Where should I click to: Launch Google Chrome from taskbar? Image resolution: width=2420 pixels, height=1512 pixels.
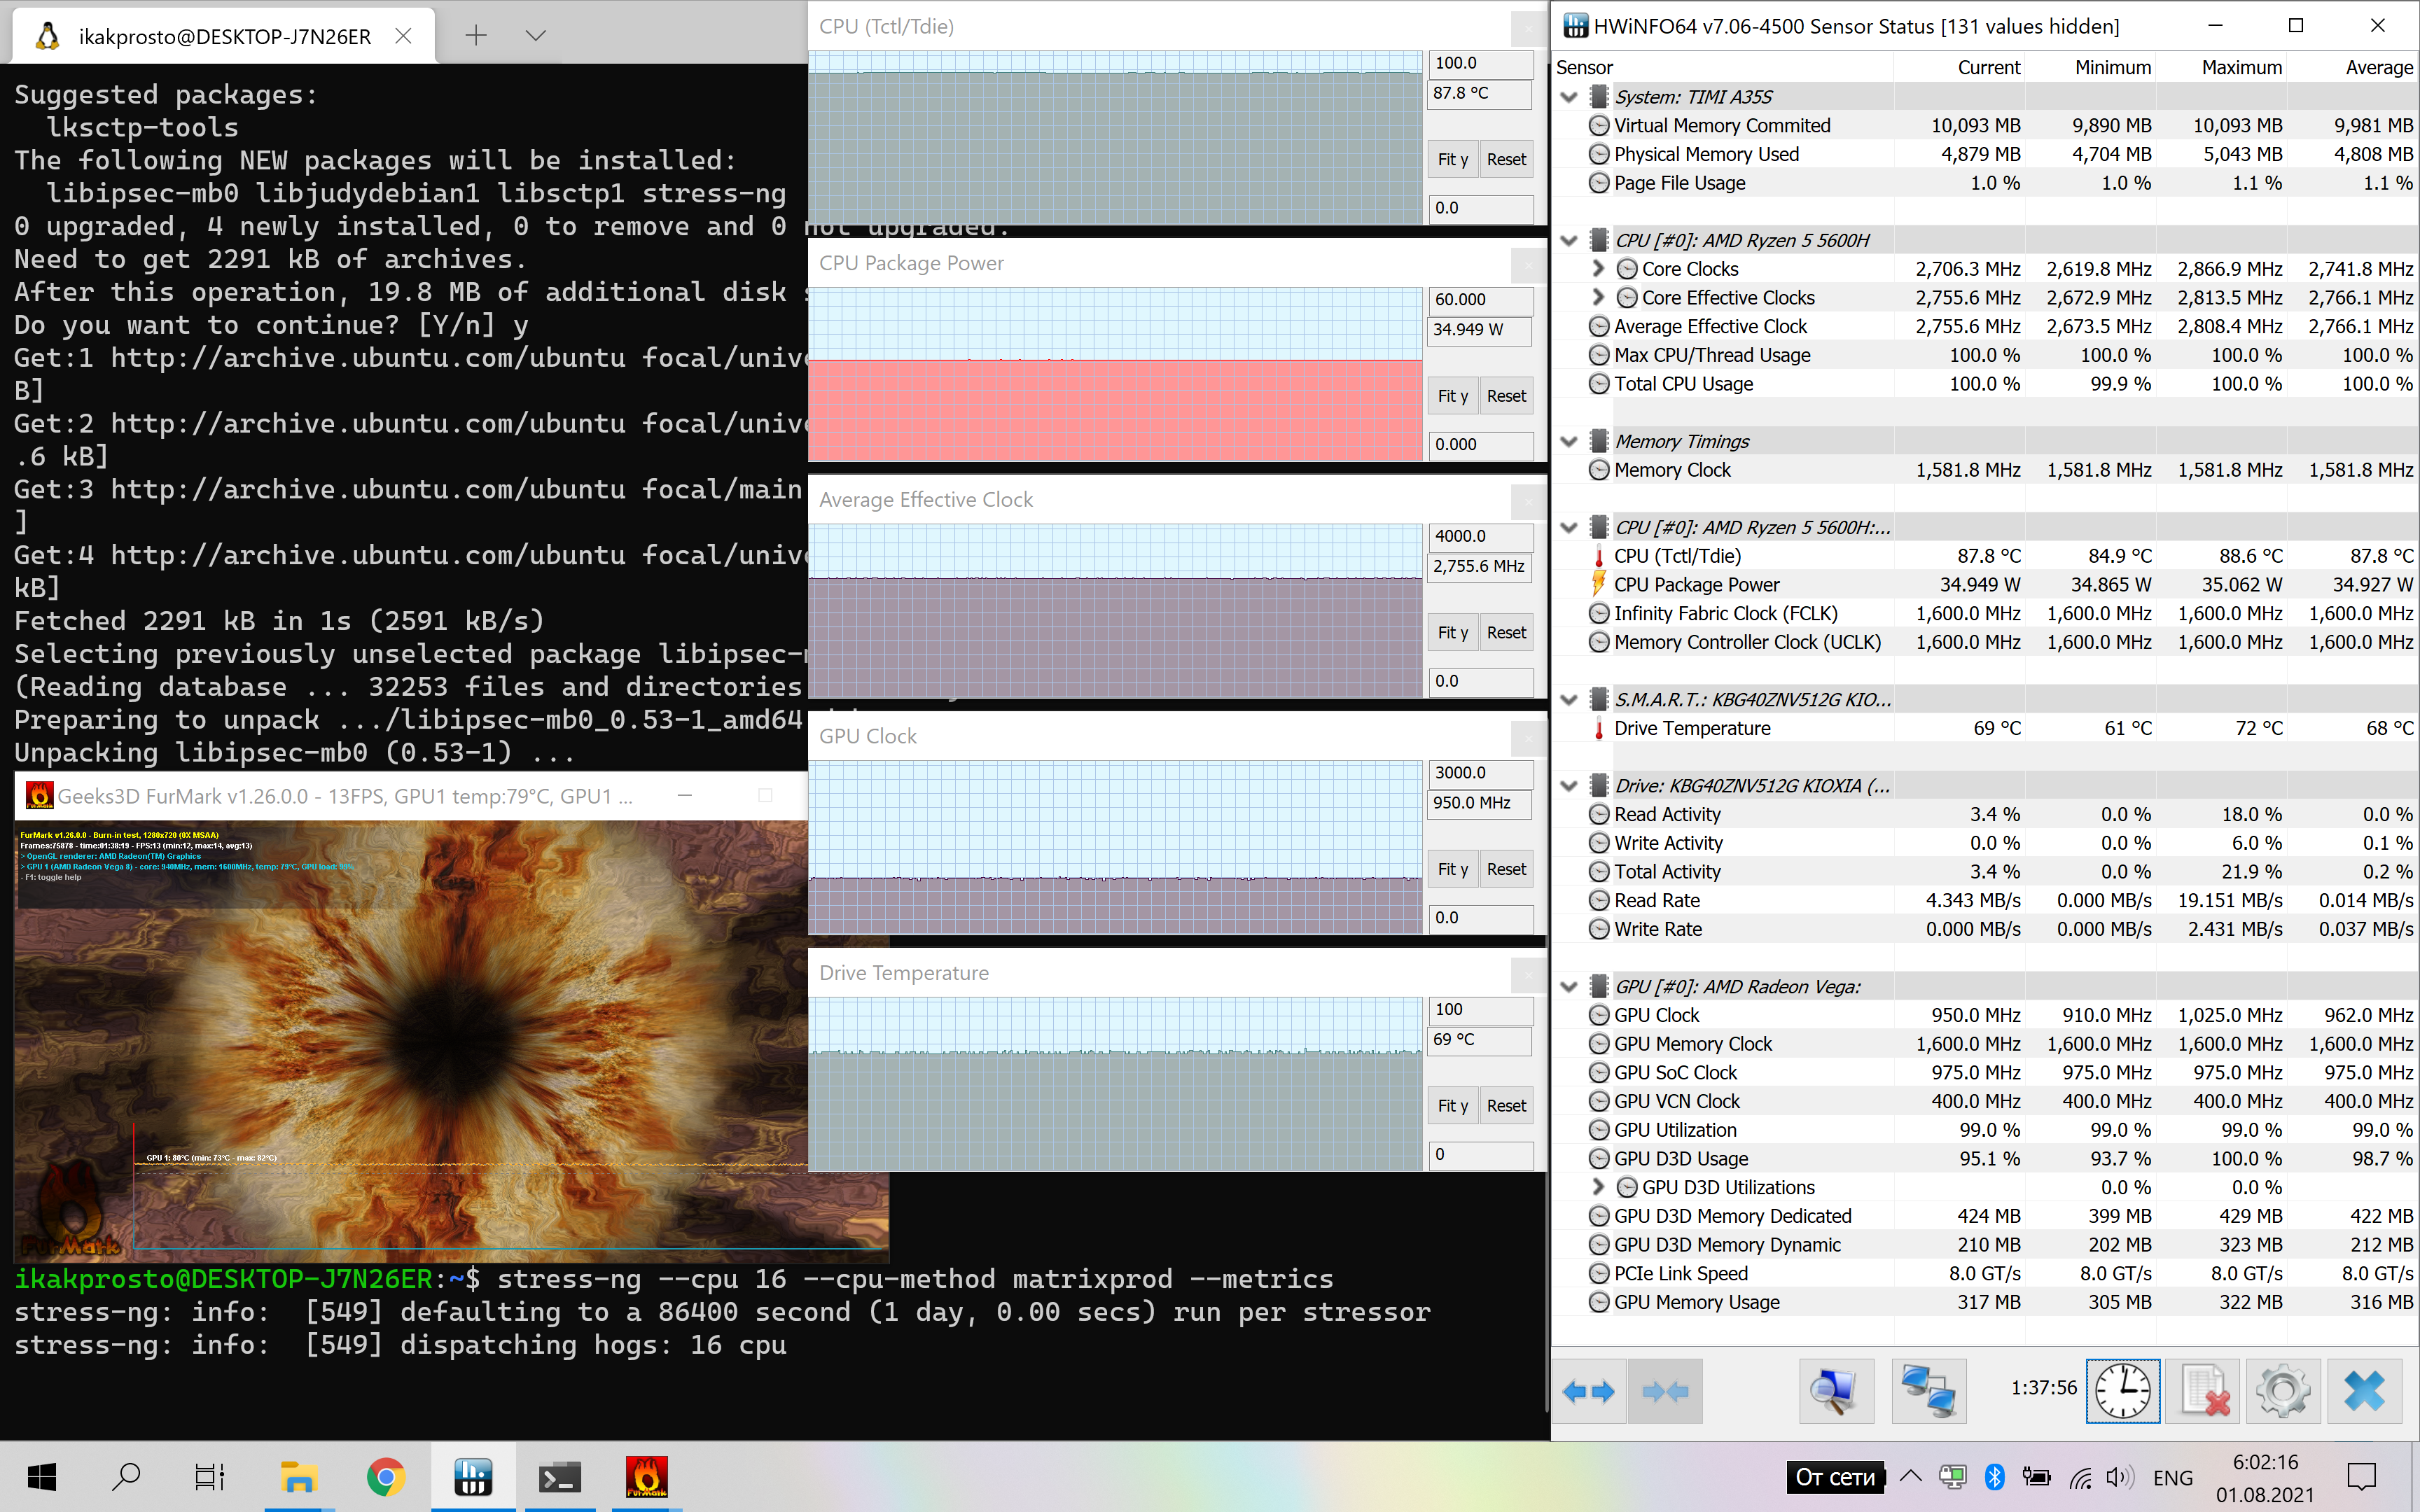pos(386,1477)
